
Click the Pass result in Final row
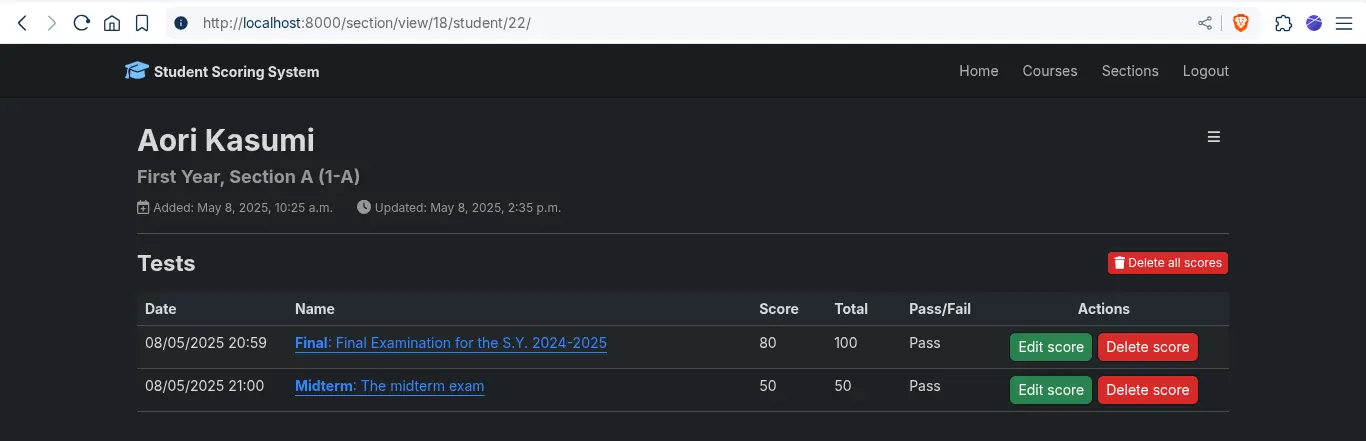coord(925,343)
